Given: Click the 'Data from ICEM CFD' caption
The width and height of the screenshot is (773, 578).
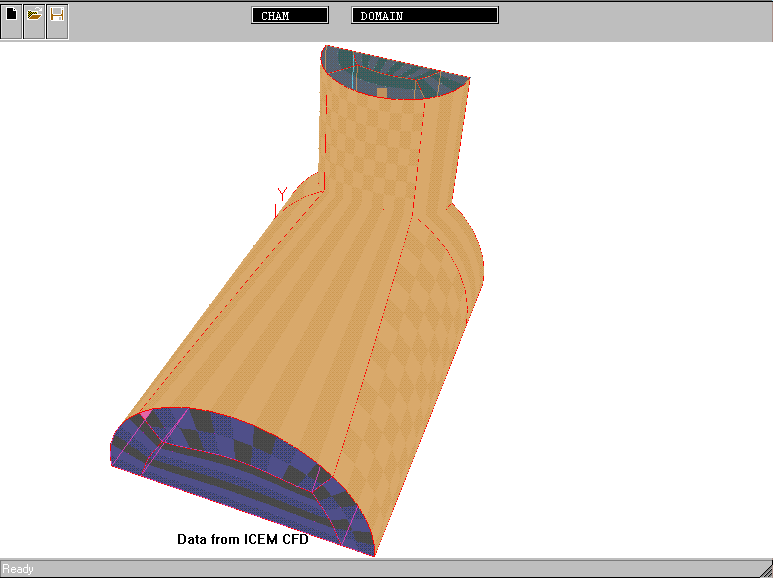Looking at the screenshot, I should [243, 539].
